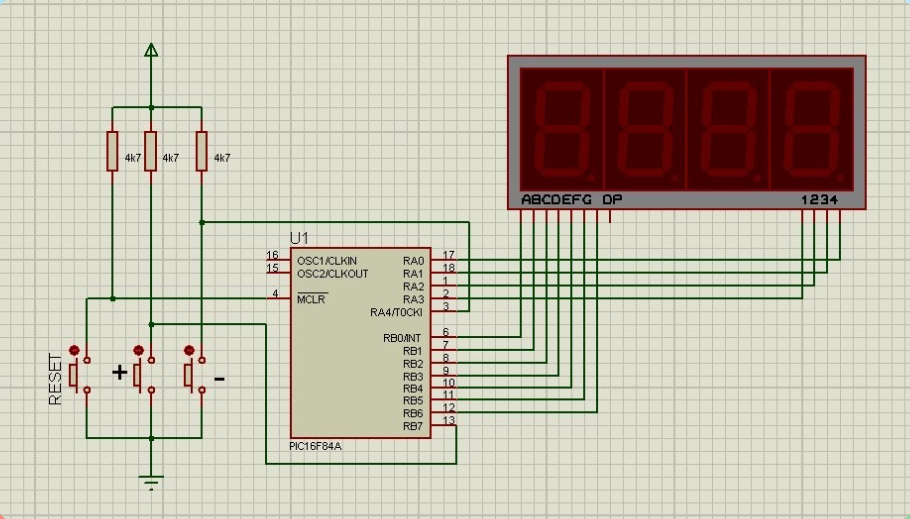
Task: Select the U1 component reference label
Action: 299,238
